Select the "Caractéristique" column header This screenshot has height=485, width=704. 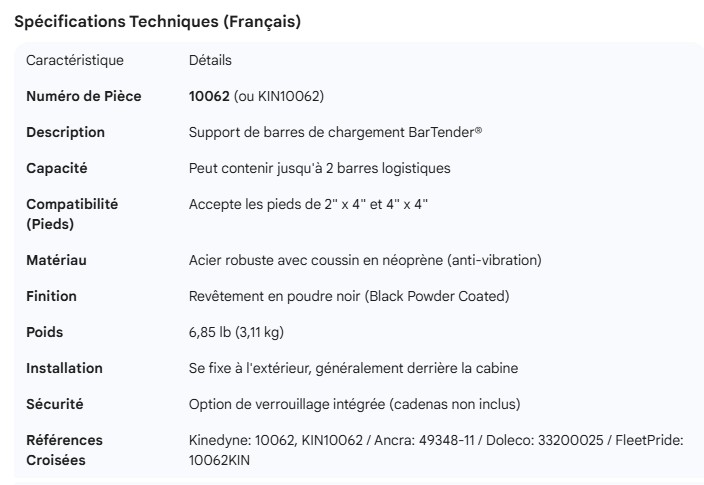75,60
